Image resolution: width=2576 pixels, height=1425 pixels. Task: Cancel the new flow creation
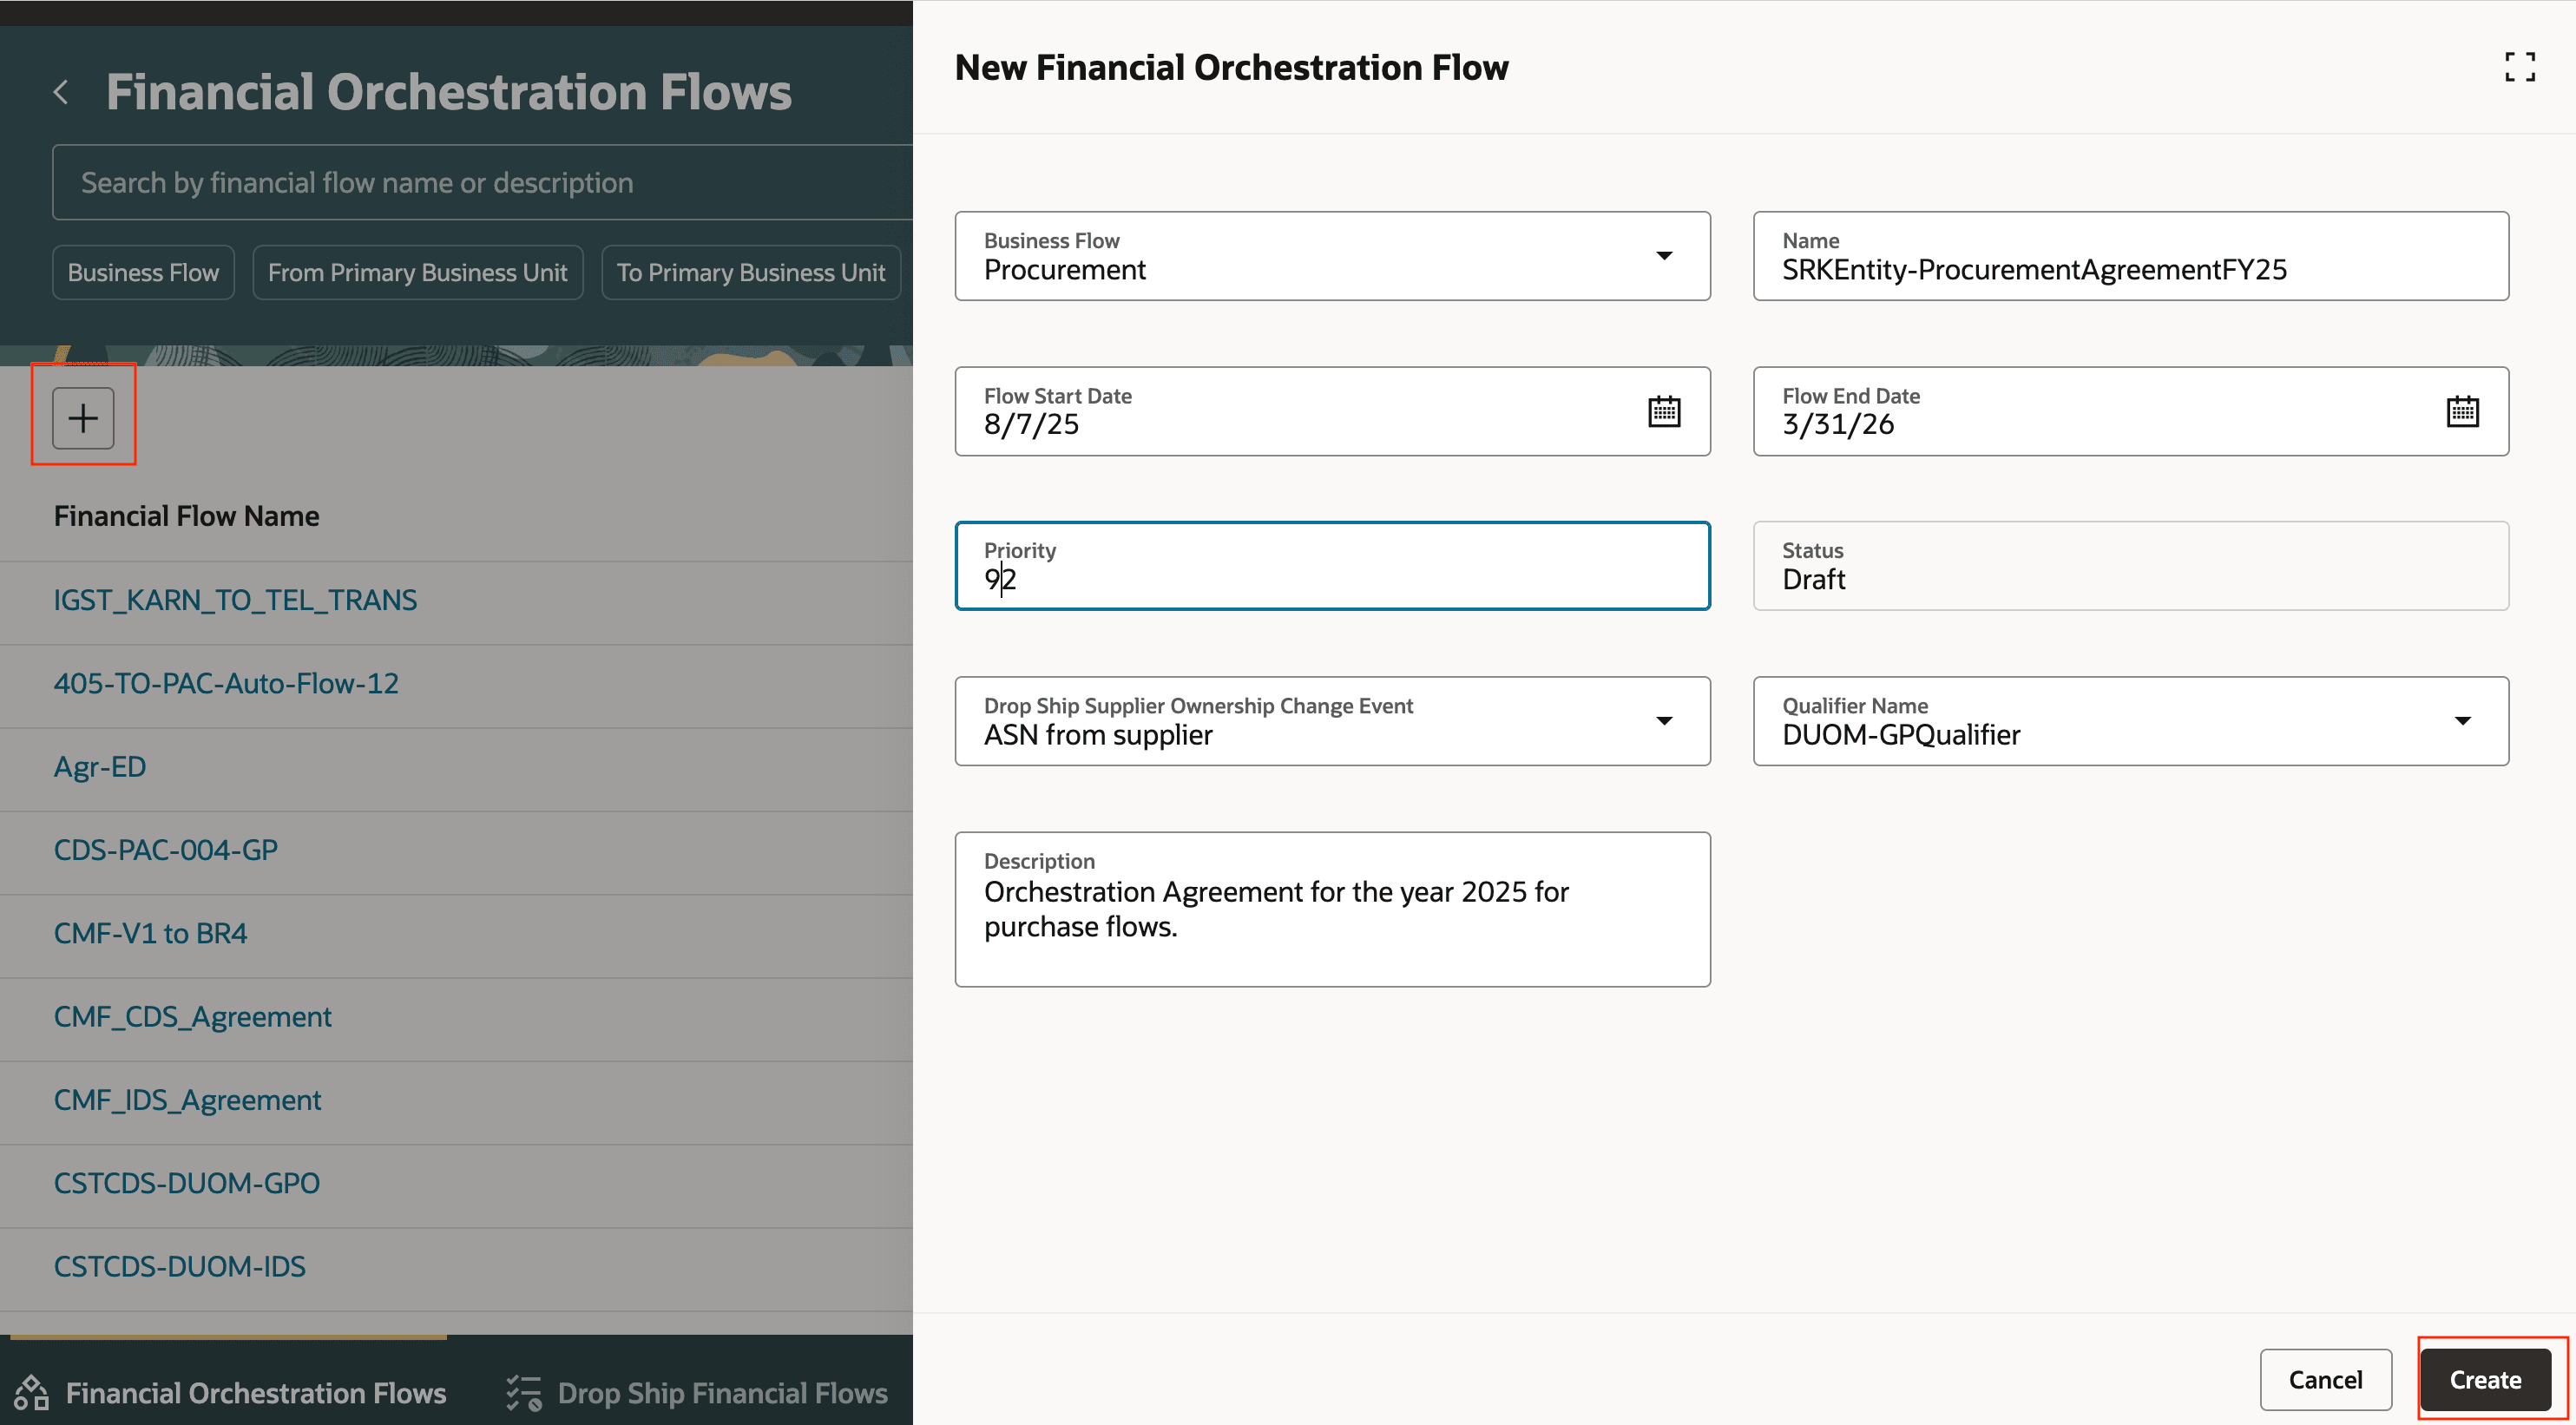2324,1379
